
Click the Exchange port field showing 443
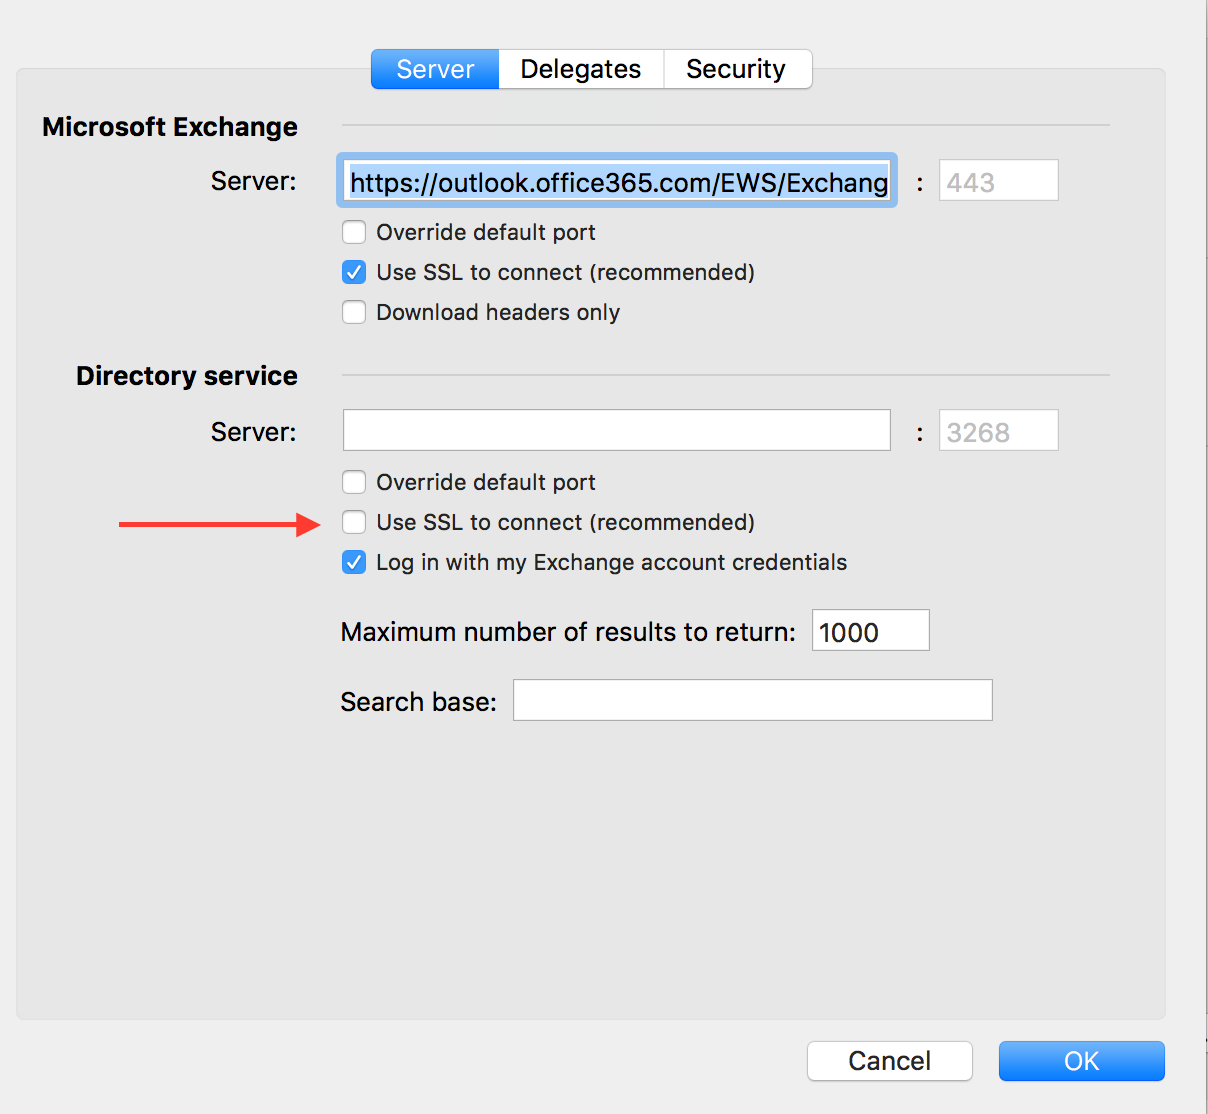[998, 181]
